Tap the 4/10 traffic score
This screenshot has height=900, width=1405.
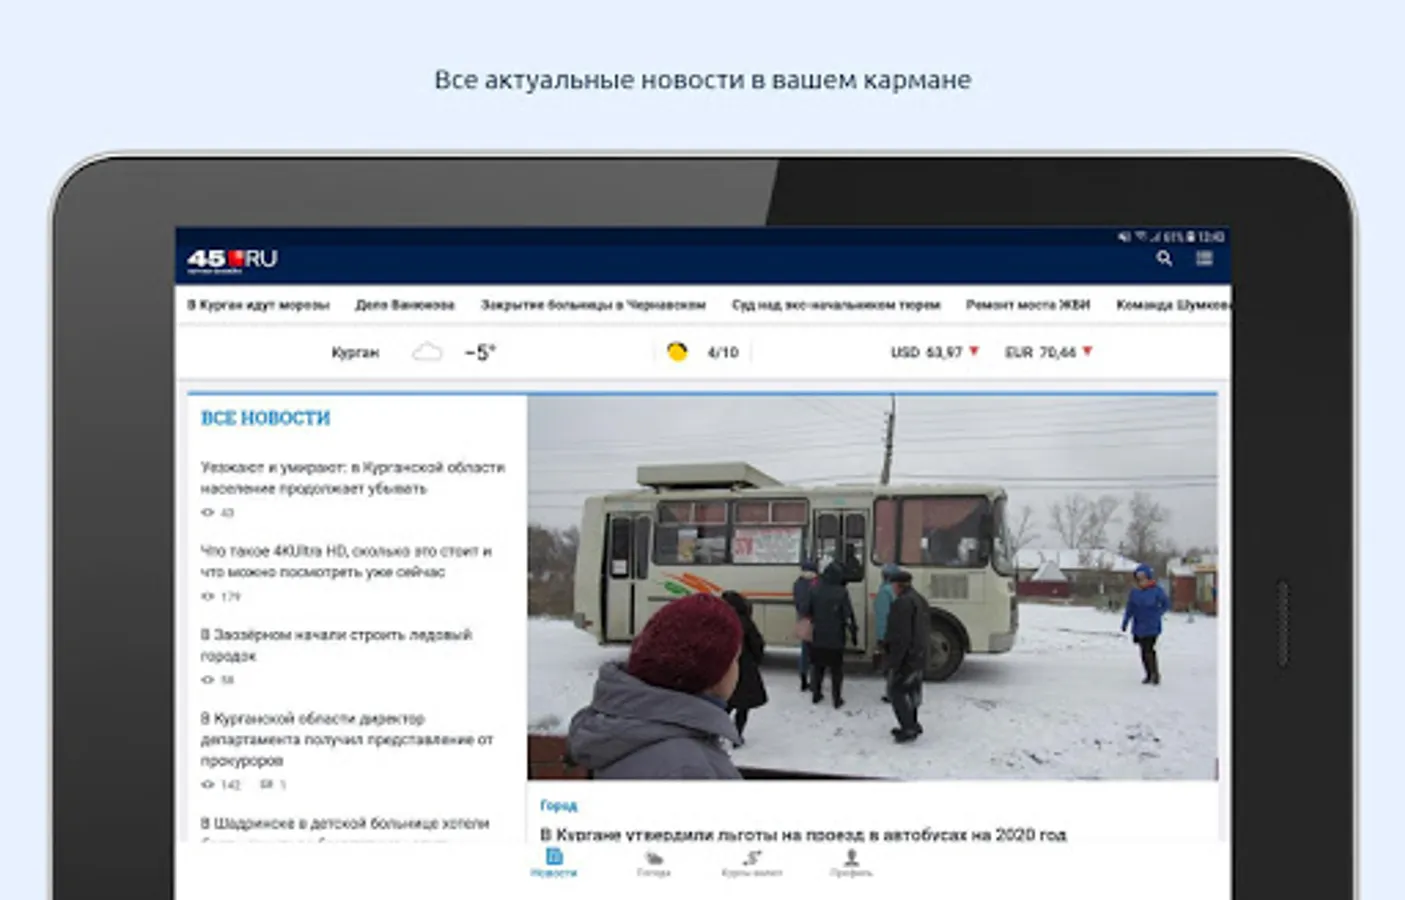click(x=722, y=352)
